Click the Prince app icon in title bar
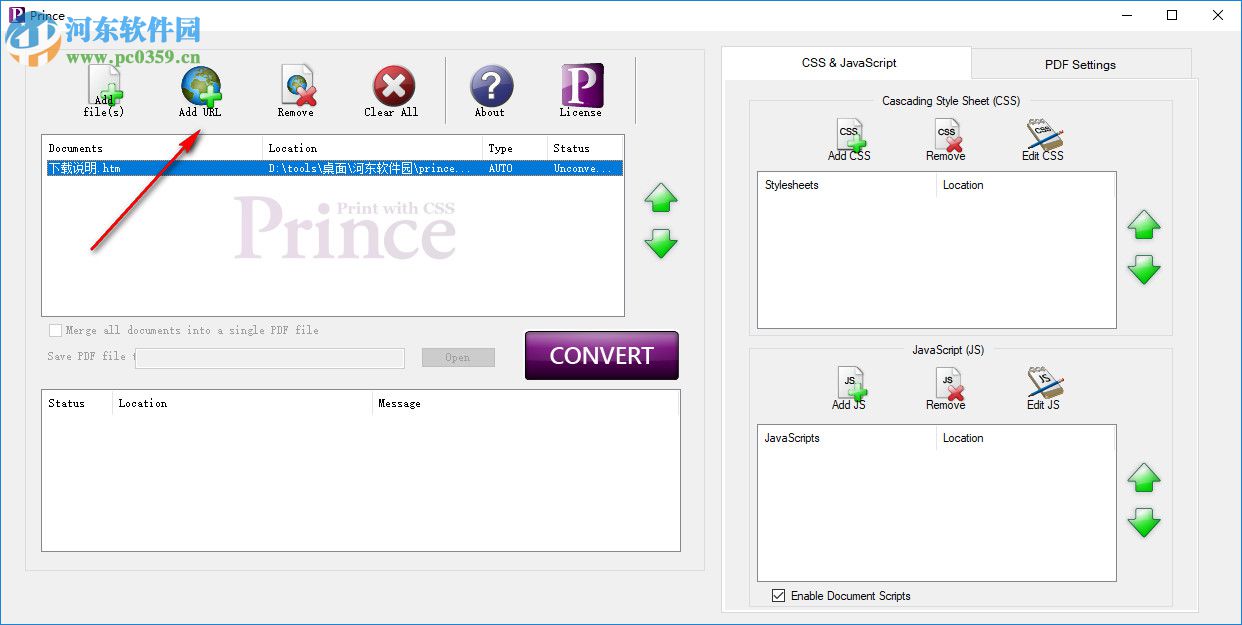1242x625 pixels. (x=17, y=15)
